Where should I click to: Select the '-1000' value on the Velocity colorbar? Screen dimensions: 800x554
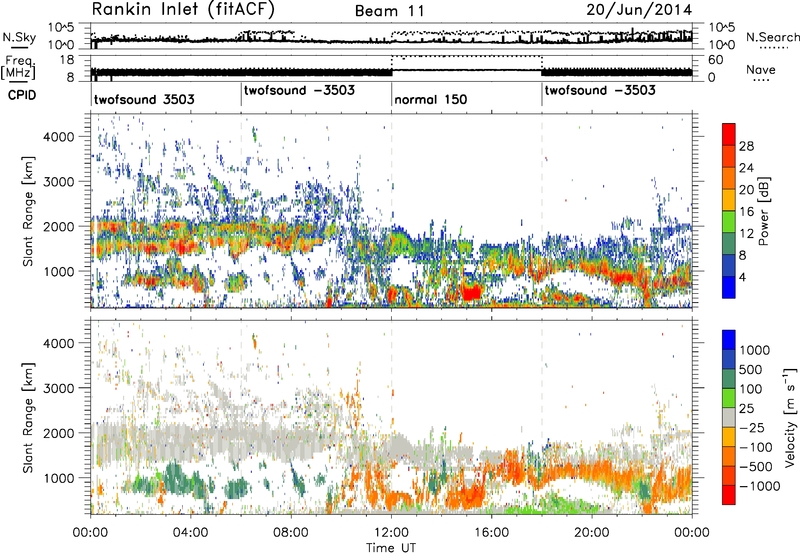point(760,486)
